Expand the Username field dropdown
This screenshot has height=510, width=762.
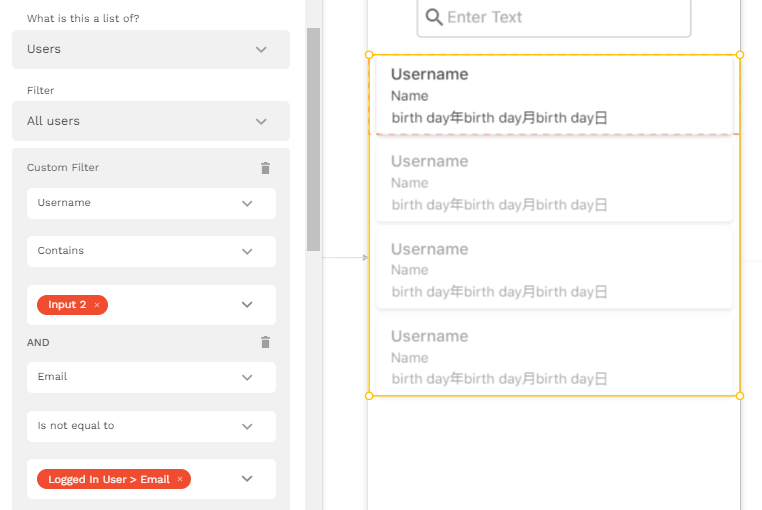(x=151, y=203)
